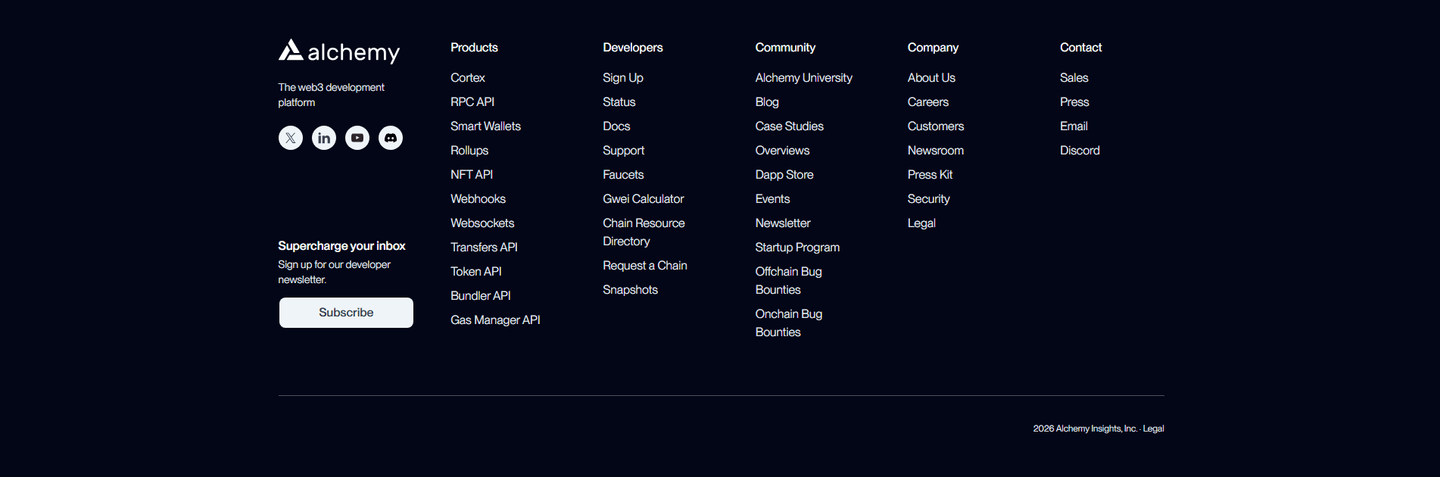Open Discord under Contact
This screenshot has width=1440, height=477.
click(x=1080, y=150)
